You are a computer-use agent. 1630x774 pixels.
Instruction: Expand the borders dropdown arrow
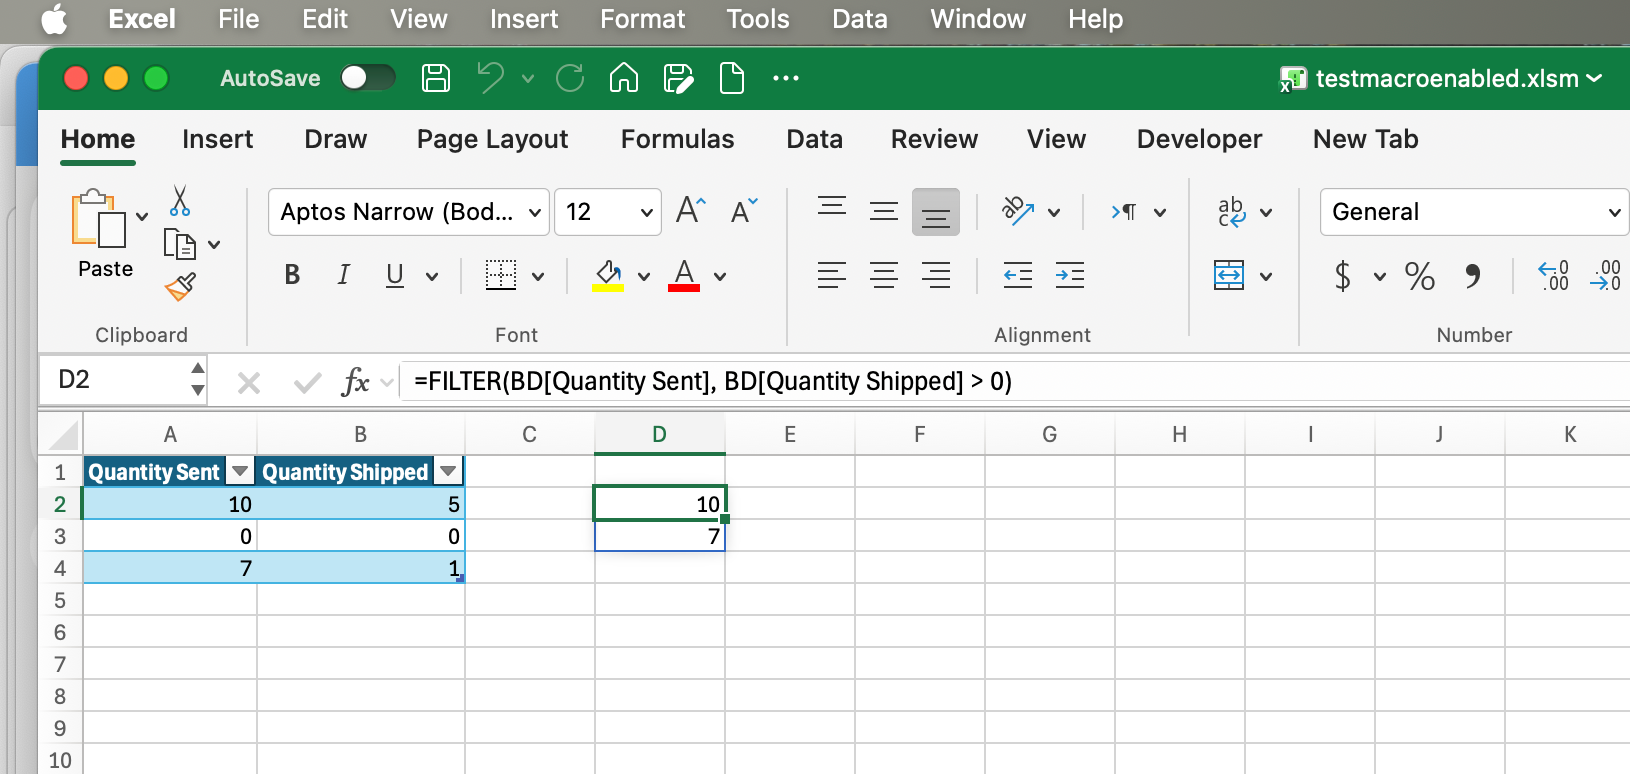coord(538,276)
